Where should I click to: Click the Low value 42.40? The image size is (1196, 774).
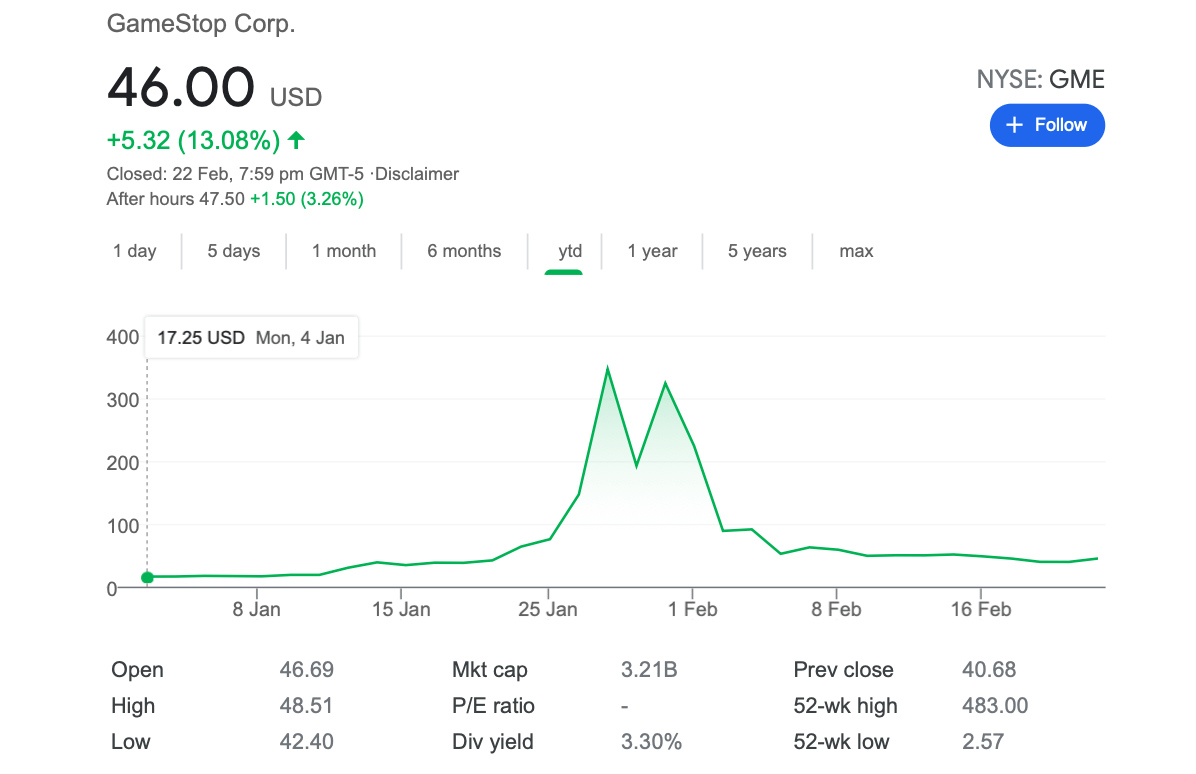(307, 741)
